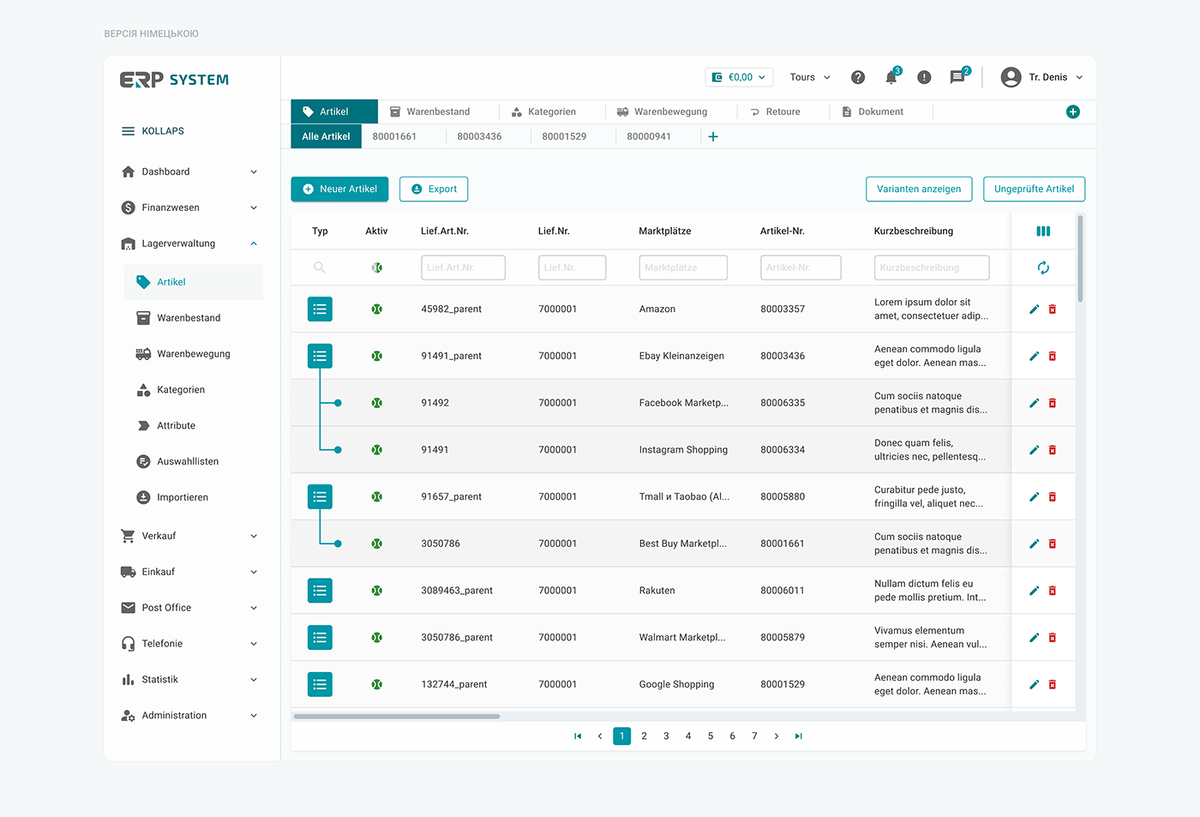The width and height of the screenshot is (1200, 817).
Task: Go to first page of pagination
Action: 578,736
